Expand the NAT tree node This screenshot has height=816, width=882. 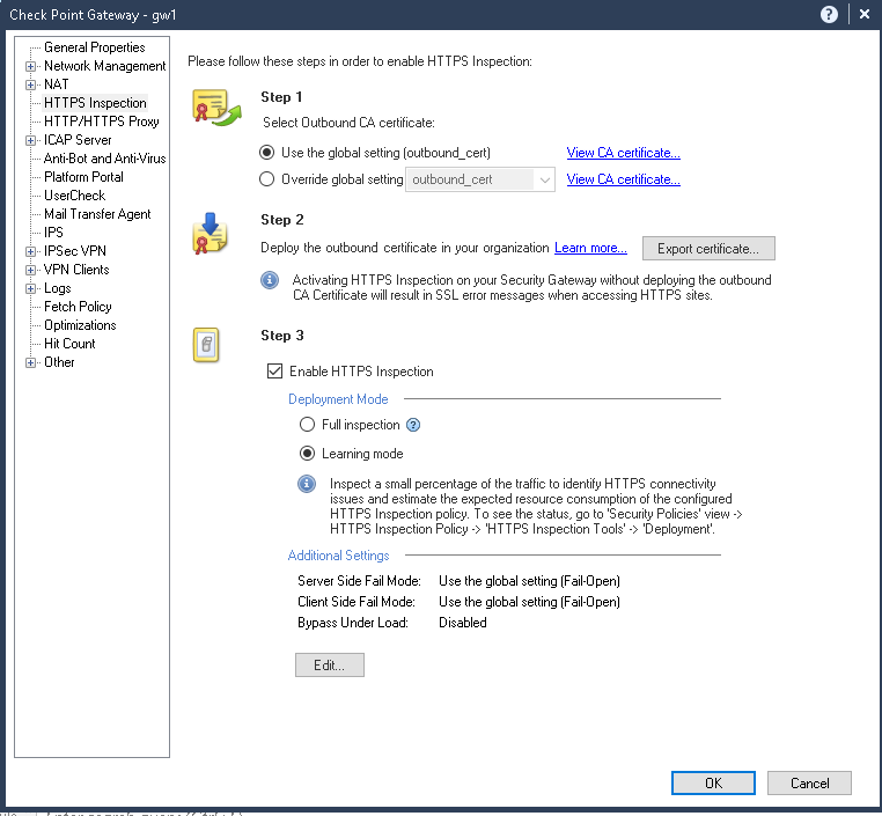31,85
